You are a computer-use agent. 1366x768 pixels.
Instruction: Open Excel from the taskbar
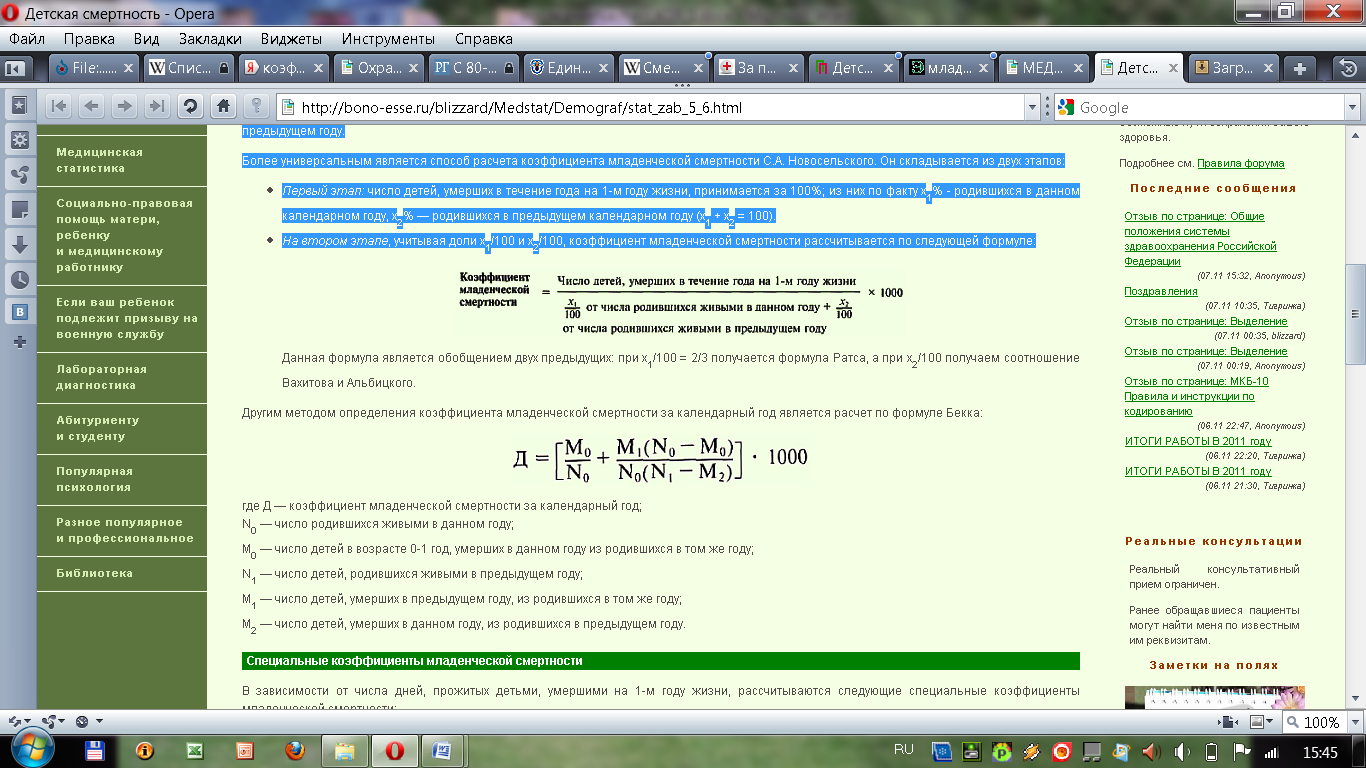click(194, 749)
